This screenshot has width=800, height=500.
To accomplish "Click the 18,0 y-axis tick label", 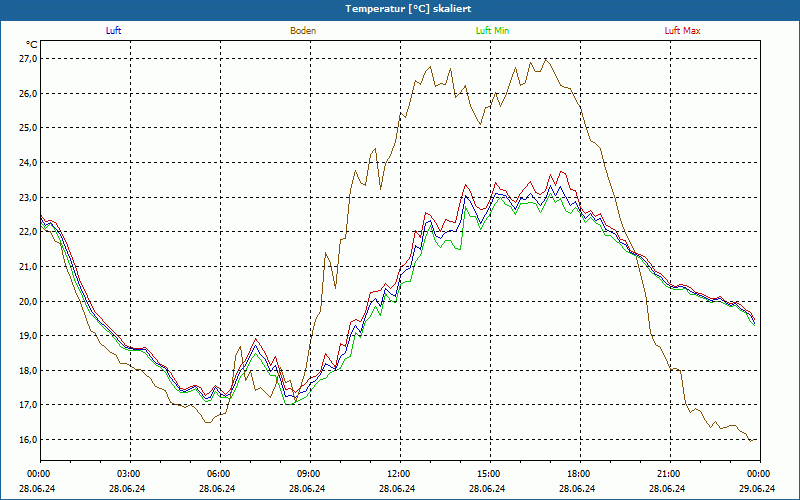I will (28, 370).
